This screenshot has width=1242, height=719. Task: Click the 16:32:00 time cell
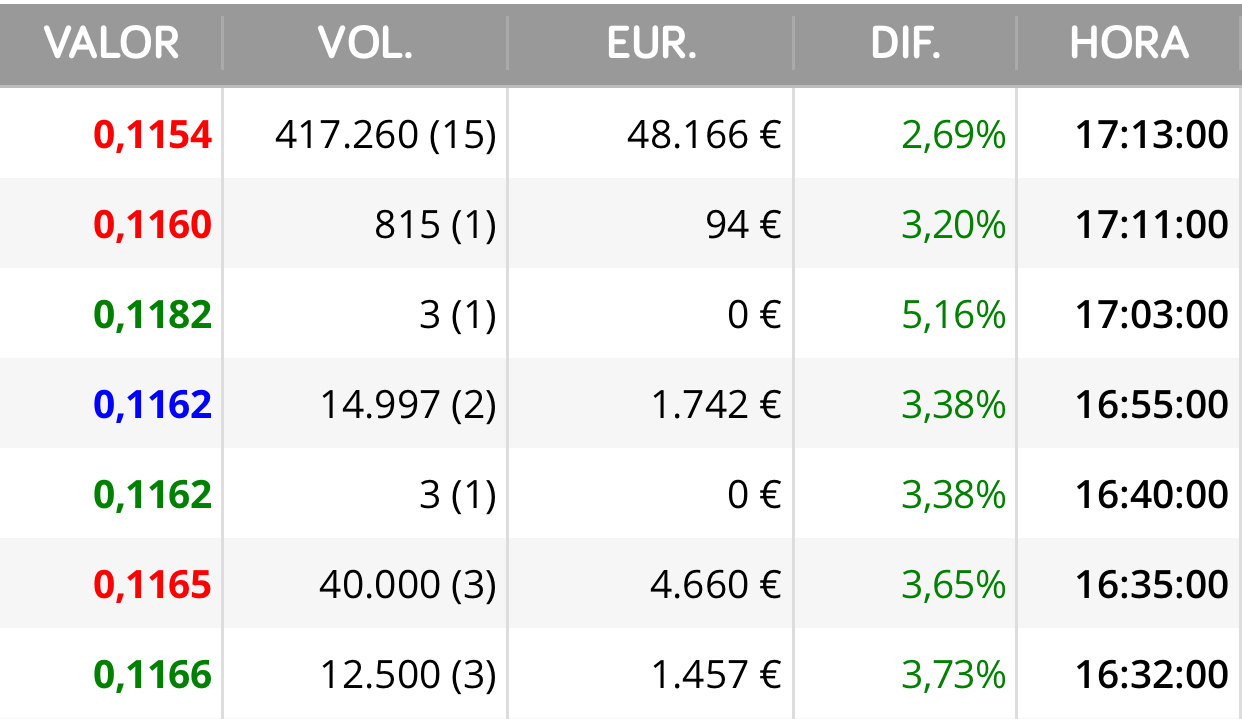pos(1152,674)
